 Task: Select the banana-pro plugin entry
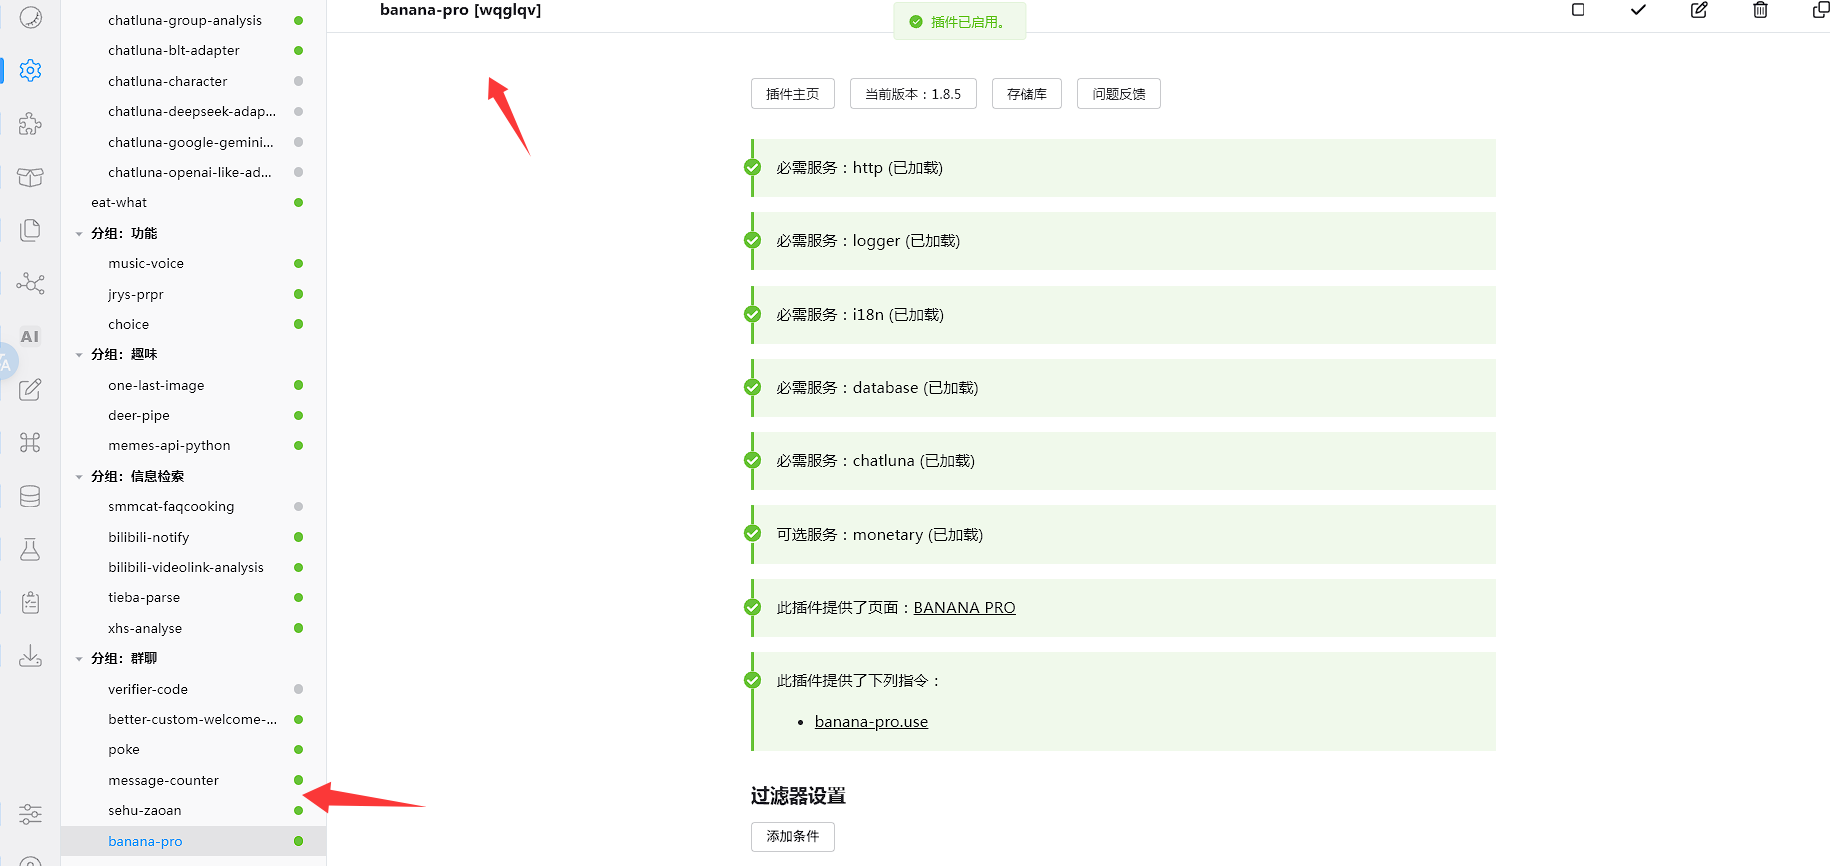click(194, 842)
